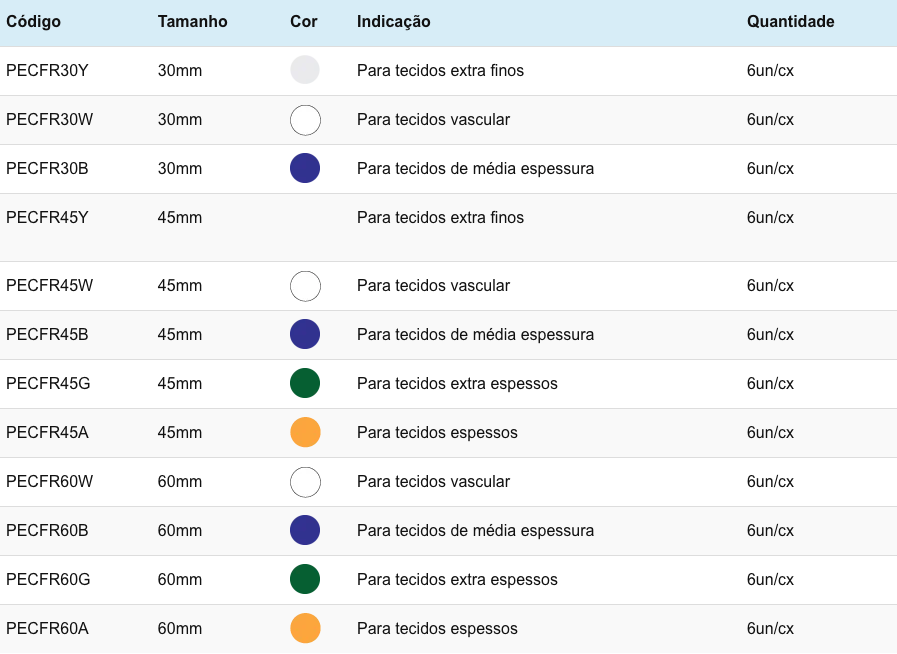
Task: Click the white color circle for PECFR45W
Action: pyautogui.click(x=305, y=286)
